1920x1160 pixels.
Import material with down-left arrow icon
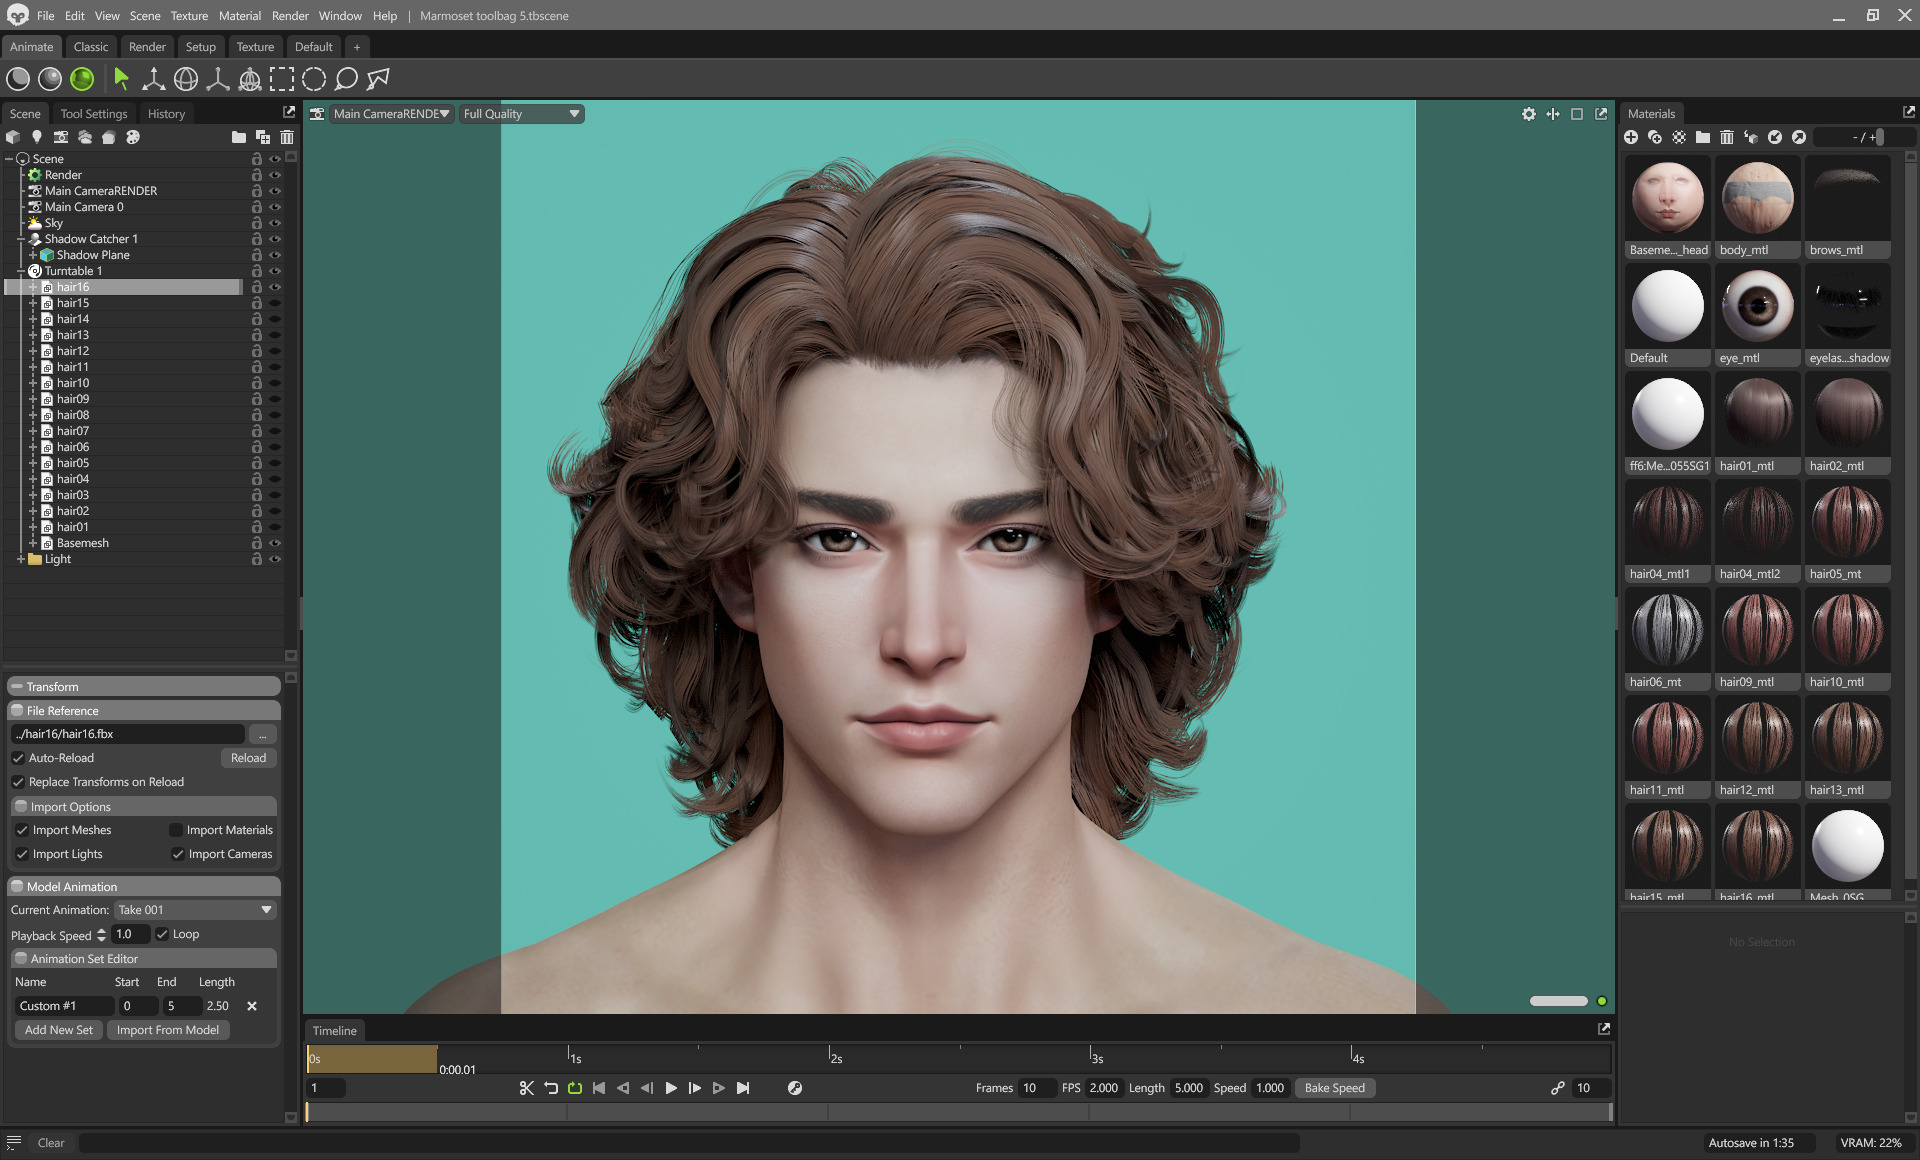(1775, 137)
